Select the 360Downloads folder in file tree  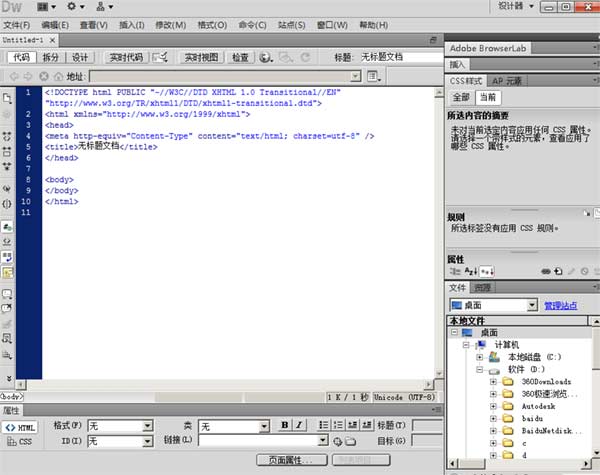click(546, 381)
